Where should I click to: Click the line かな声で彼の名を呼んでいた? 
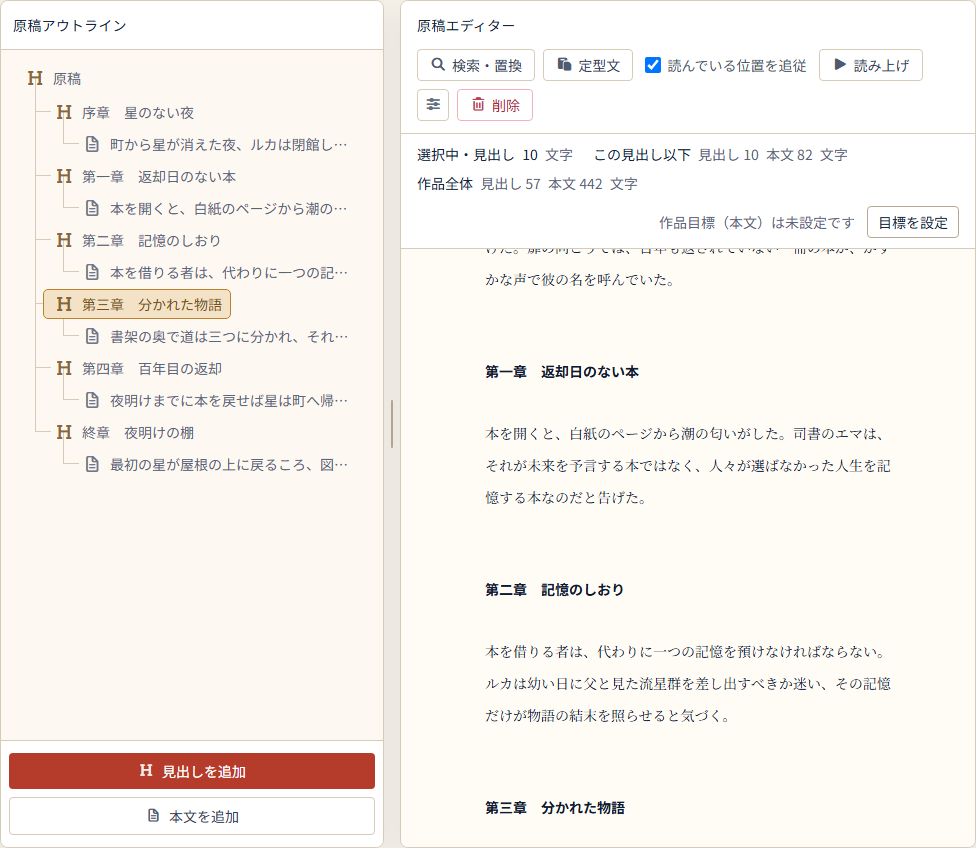point(580,280)
